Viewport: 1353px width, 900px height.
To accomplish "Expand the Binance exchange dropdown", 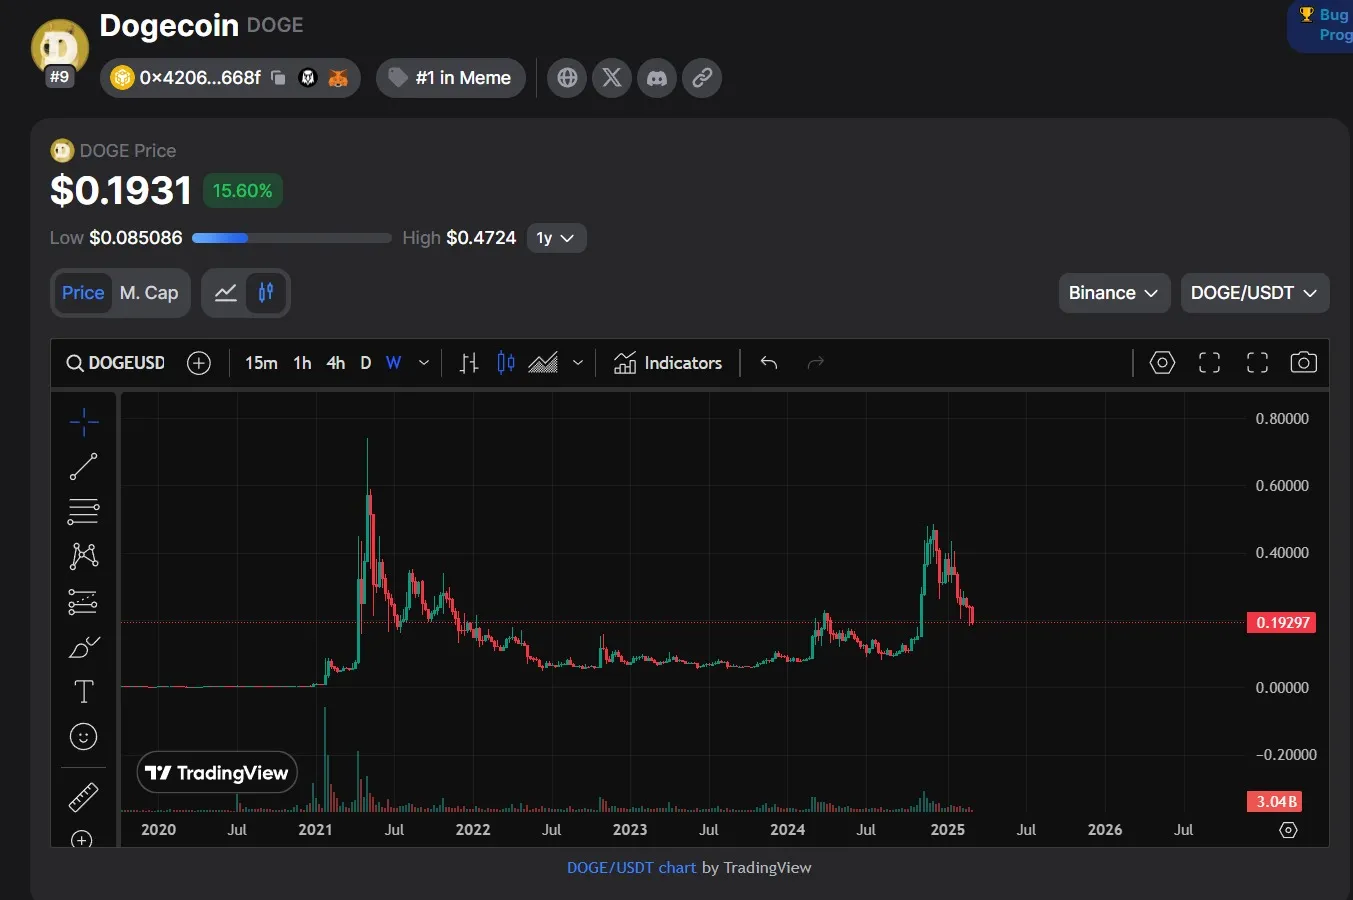I will (1113, 293).
